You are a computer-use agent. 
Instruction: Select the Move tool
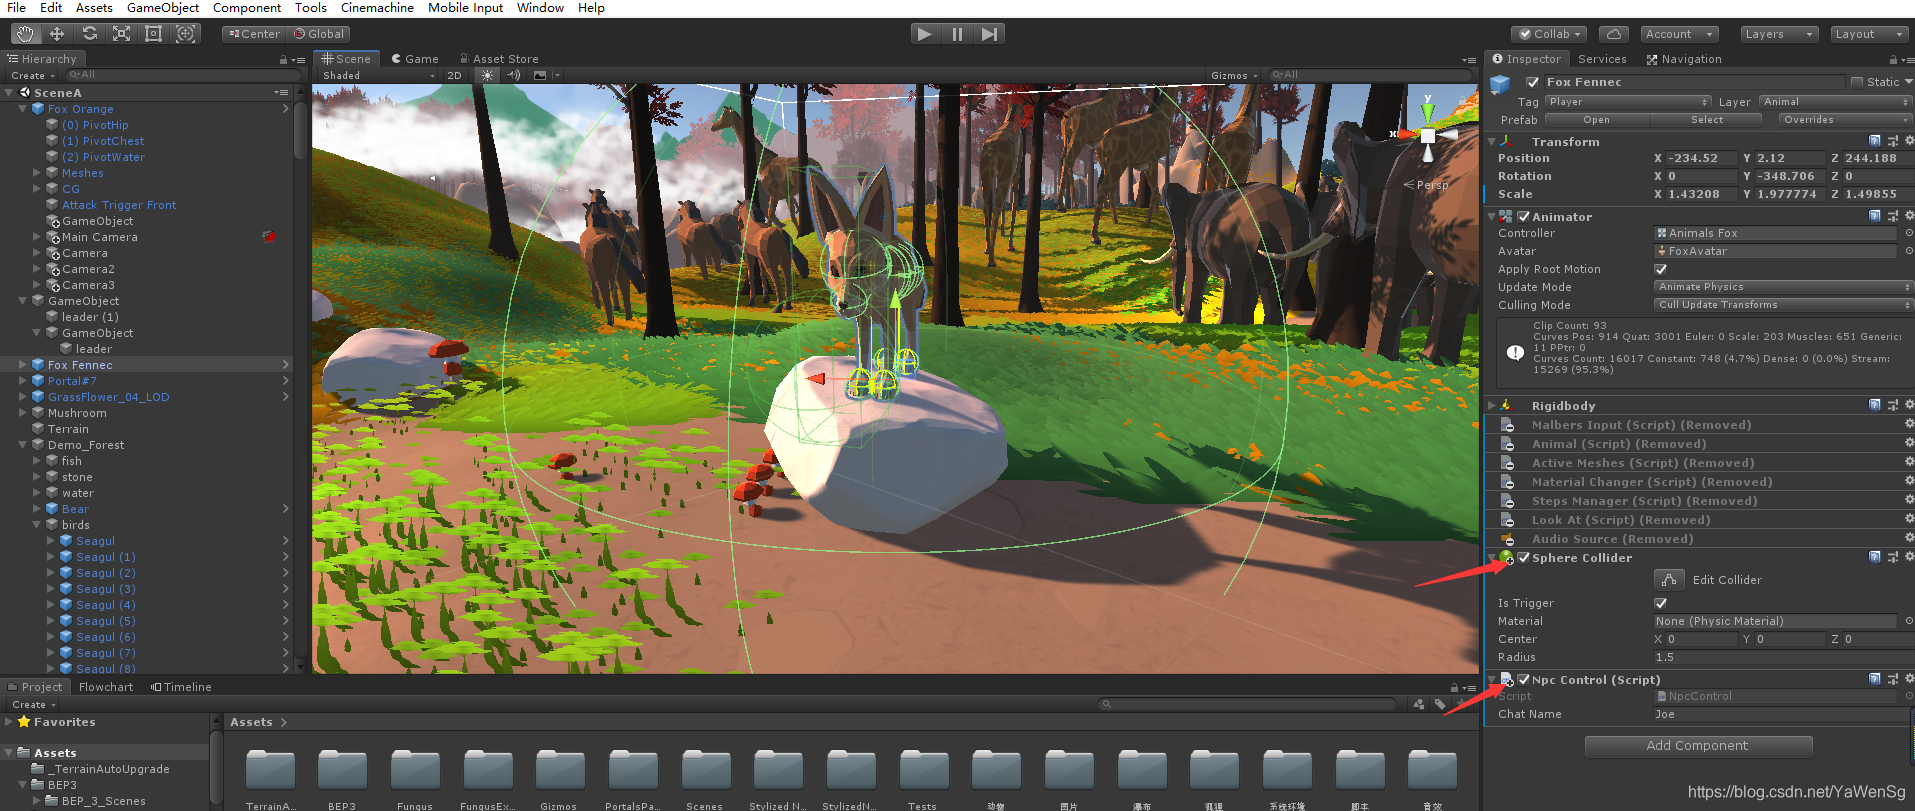pos(57,34)
